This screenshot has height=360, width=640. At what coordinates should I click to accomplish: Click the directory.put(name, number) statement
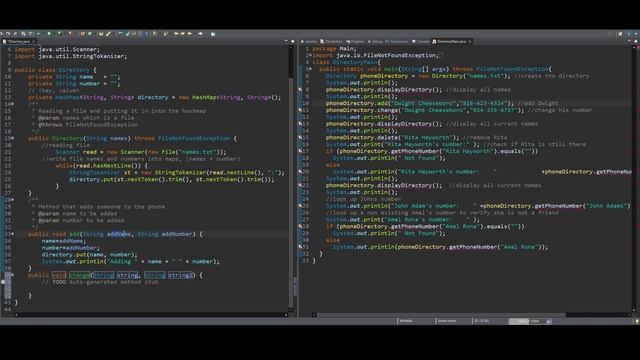point(89,254)
